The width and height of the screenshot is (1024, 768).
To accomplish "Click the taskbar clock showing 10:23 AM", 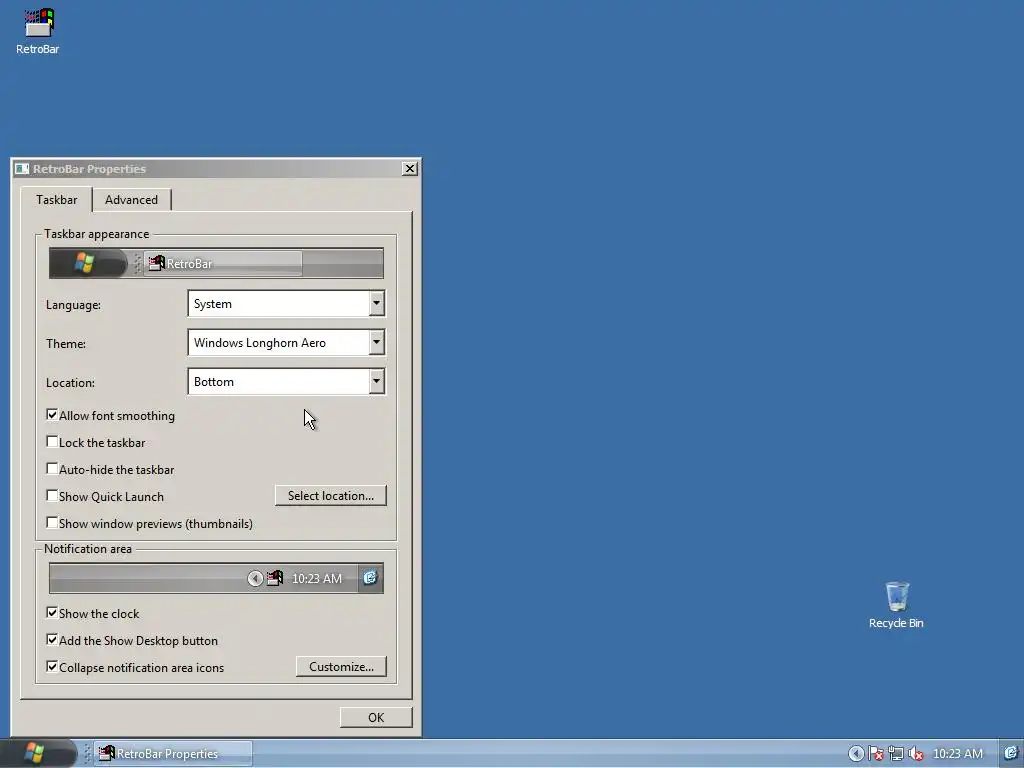I will (957, 754).
